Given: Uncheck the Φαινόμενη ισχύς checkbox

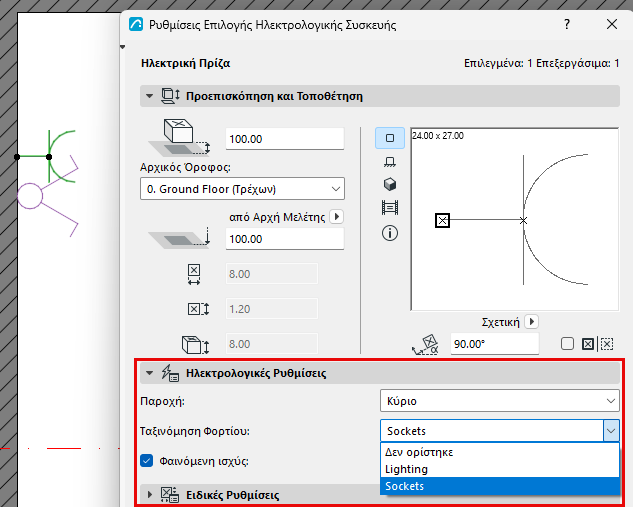Looking at the screenshot, I should pos(147,461).
